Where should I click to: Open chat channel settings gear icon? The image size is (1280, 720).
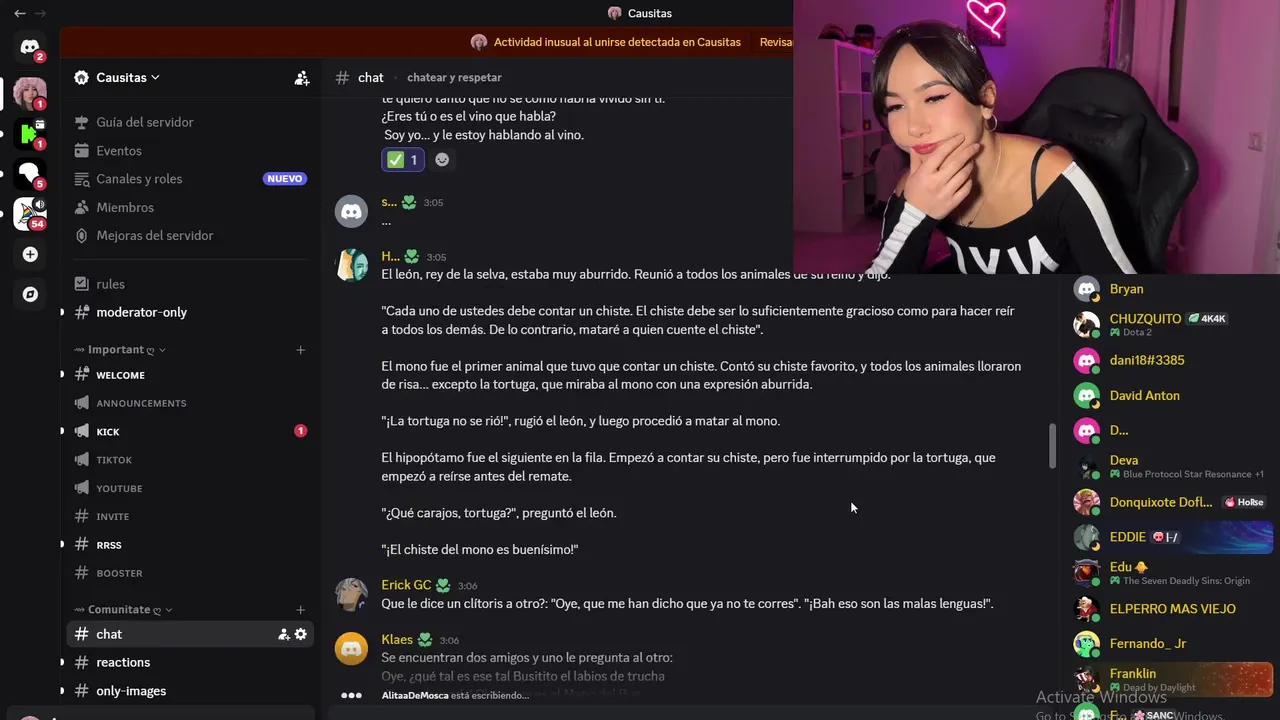point(300,634)
